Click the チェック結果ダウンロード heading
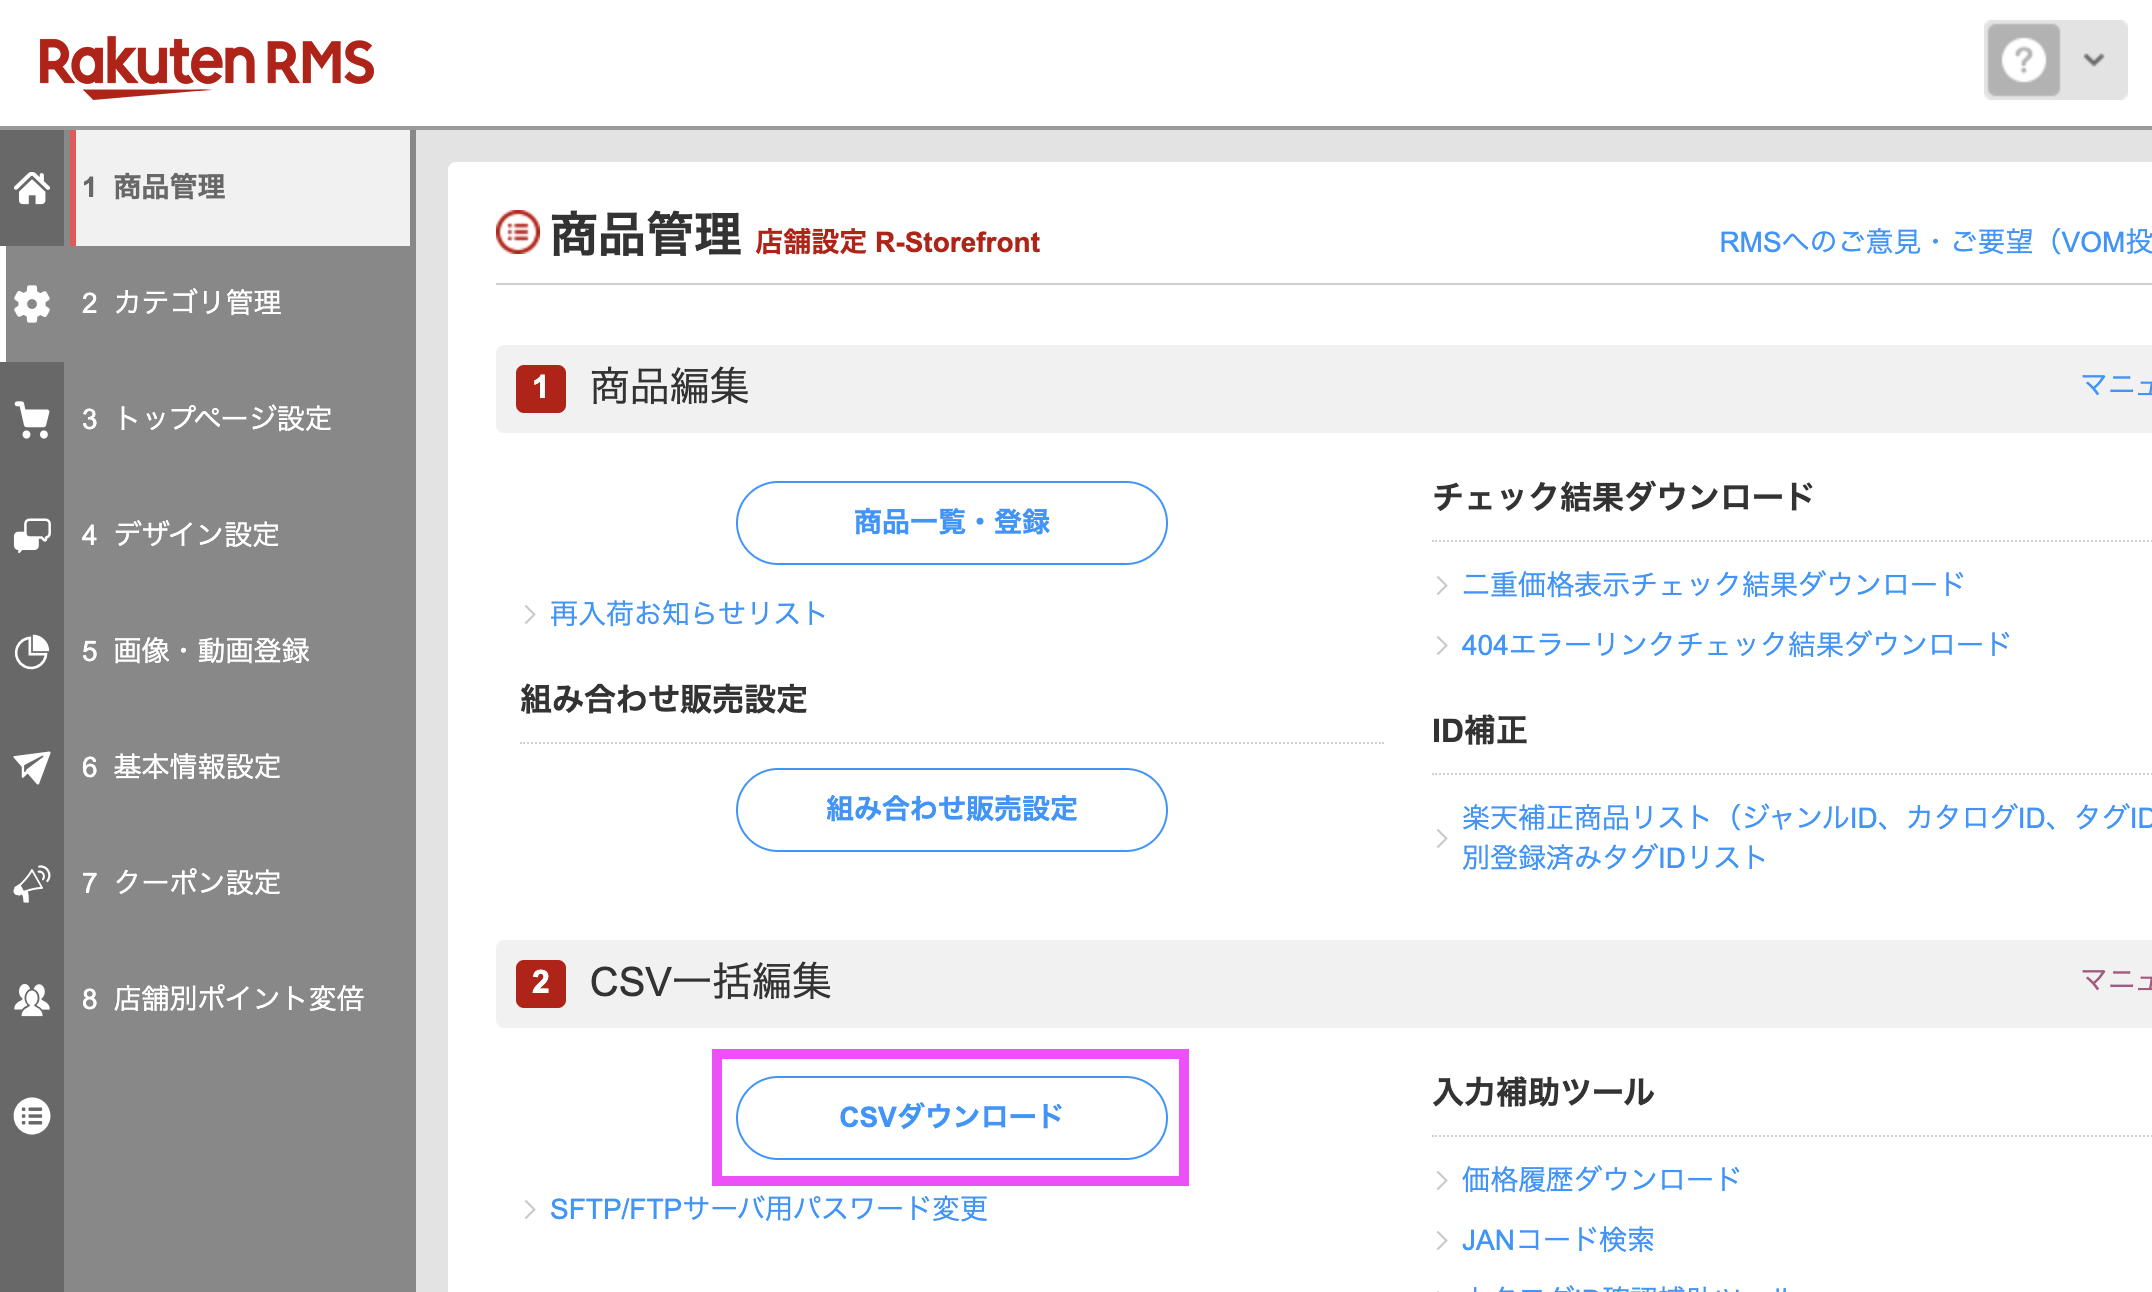Screen dimensions: 2152x1292 point(1623,497)
